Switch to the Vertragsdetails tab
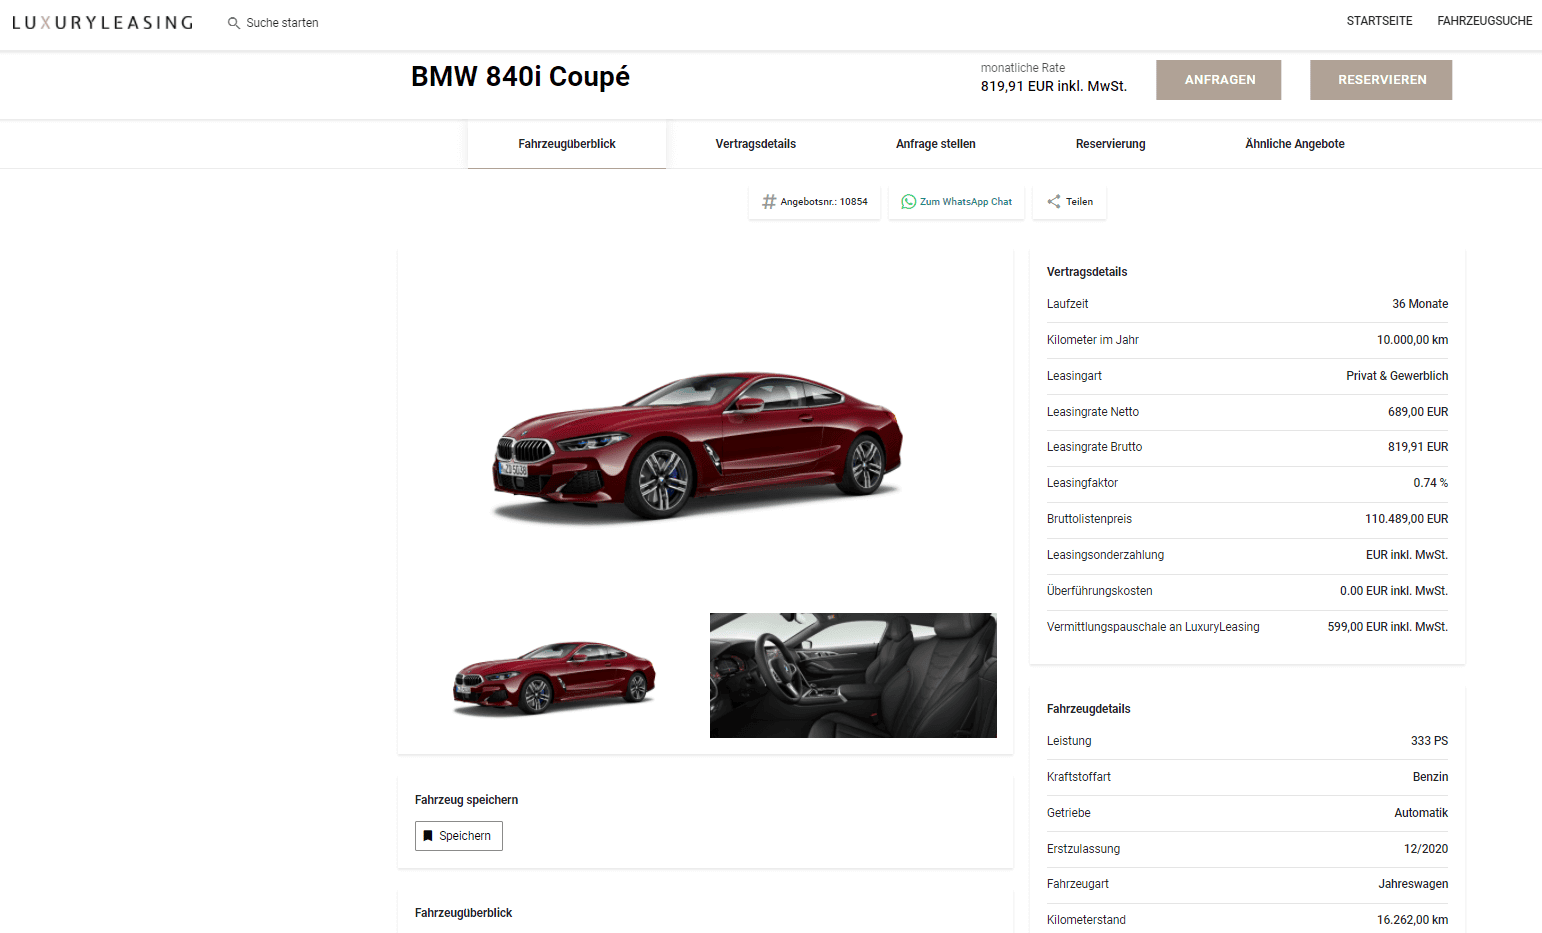The image size is (1542, 933). point(756,144)
